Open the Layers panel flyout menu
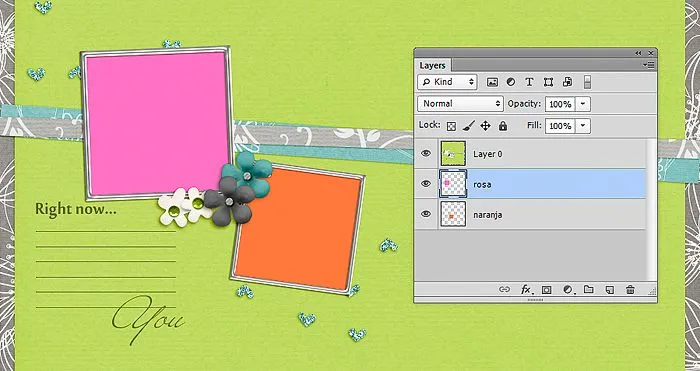The width and height of the screenshot is (700, 371). tap(649, 65)
